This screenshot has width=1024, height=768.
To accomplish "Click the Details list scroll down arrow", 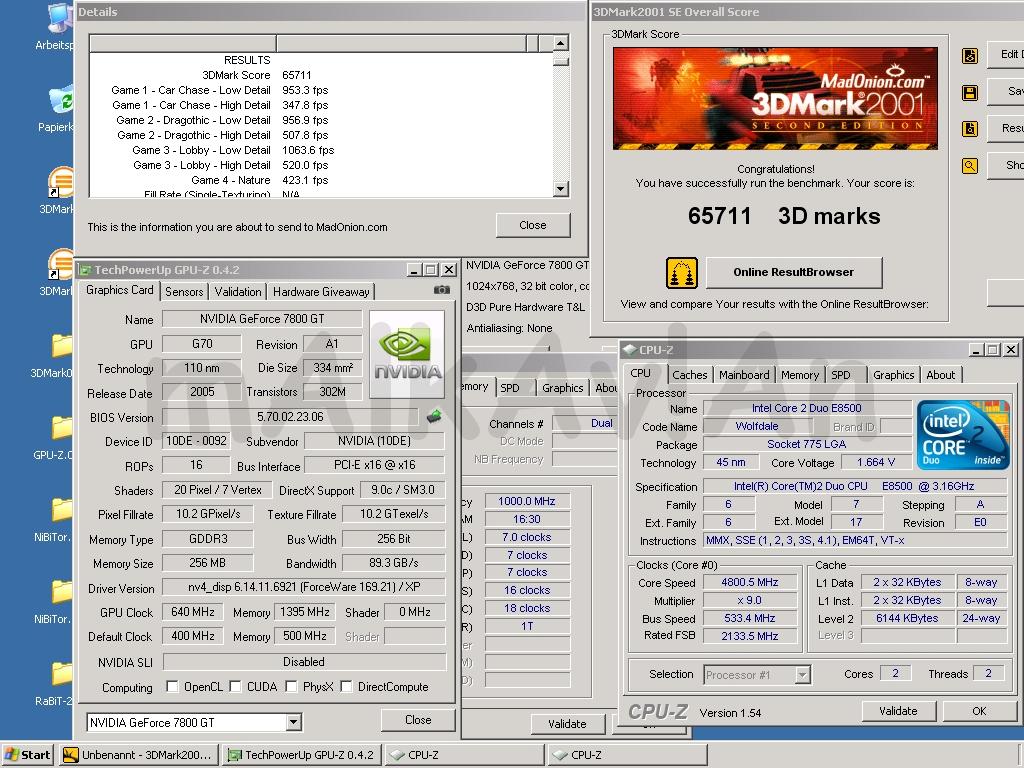I will coord(560,189).
